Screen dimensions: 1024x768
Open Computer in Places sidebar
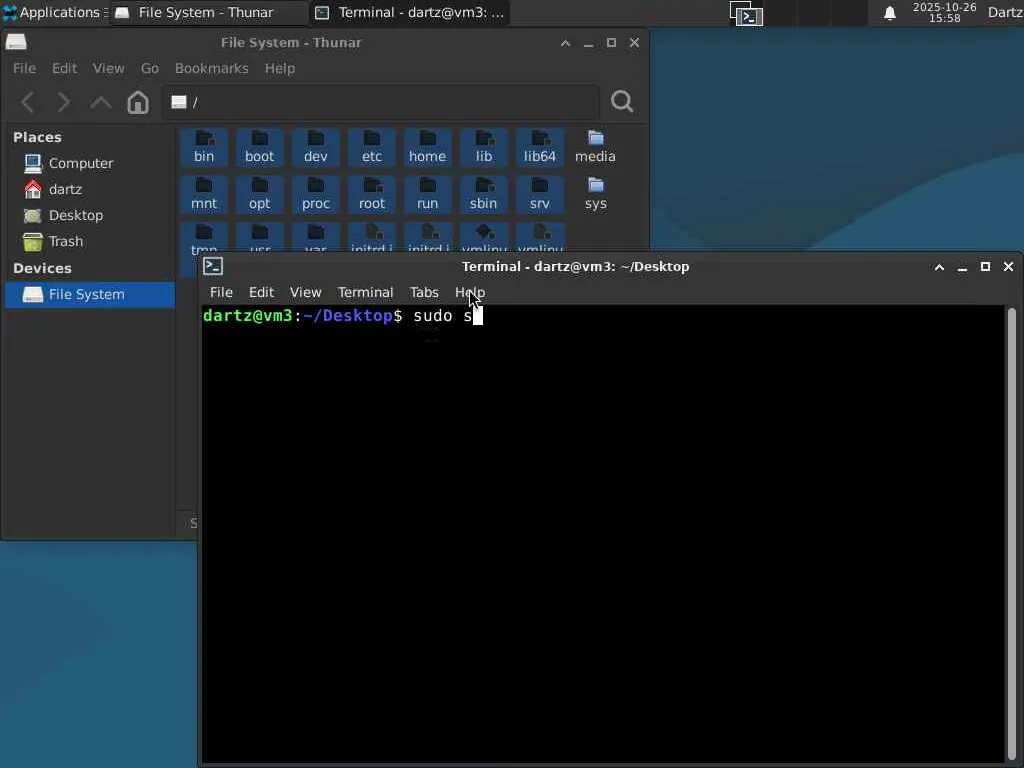tap(89, 163)
